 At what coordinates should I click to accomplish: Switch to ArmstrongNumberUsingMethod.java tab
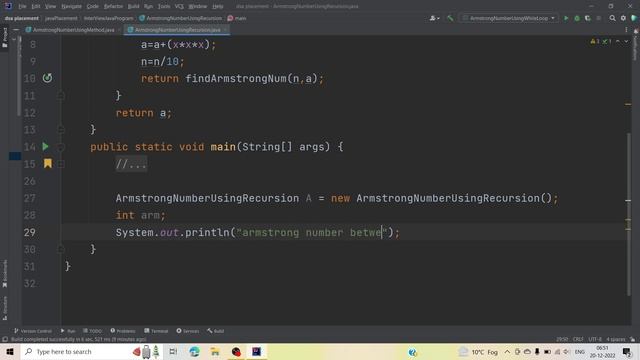coord(73,30)
